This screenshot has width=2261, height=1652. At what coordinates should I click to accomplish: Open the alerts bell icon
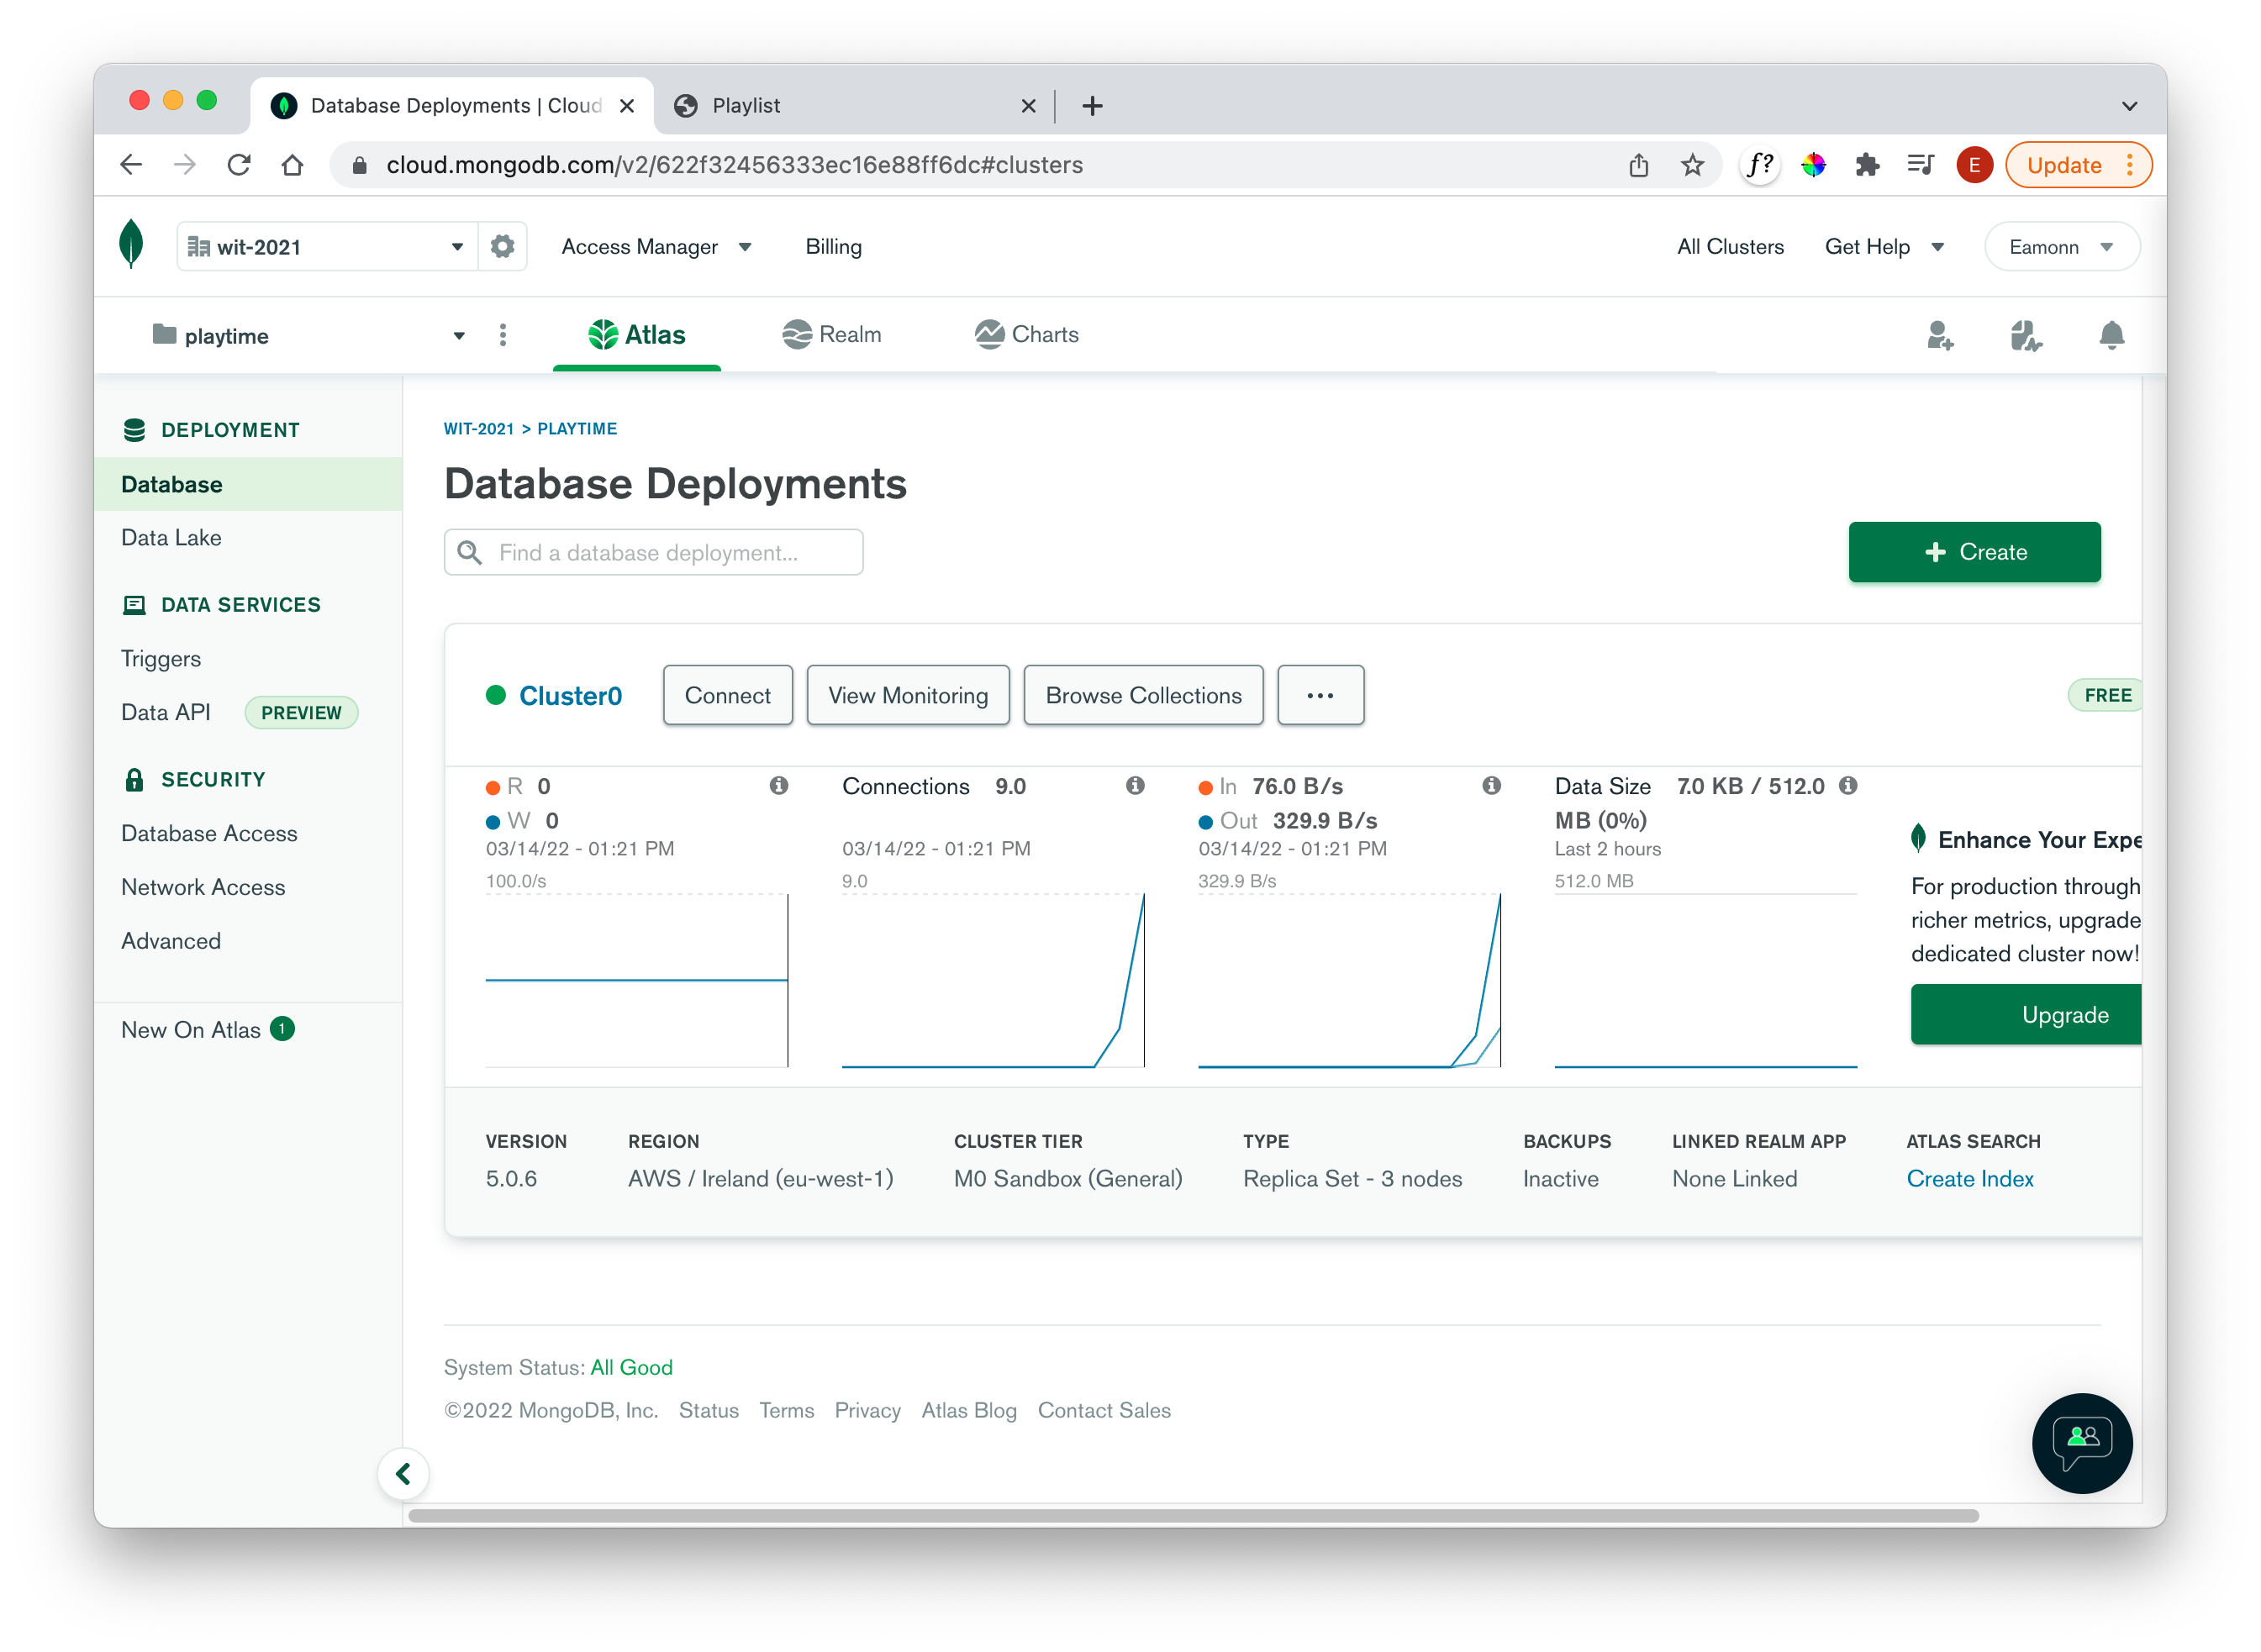click(x=2112, y=335)
